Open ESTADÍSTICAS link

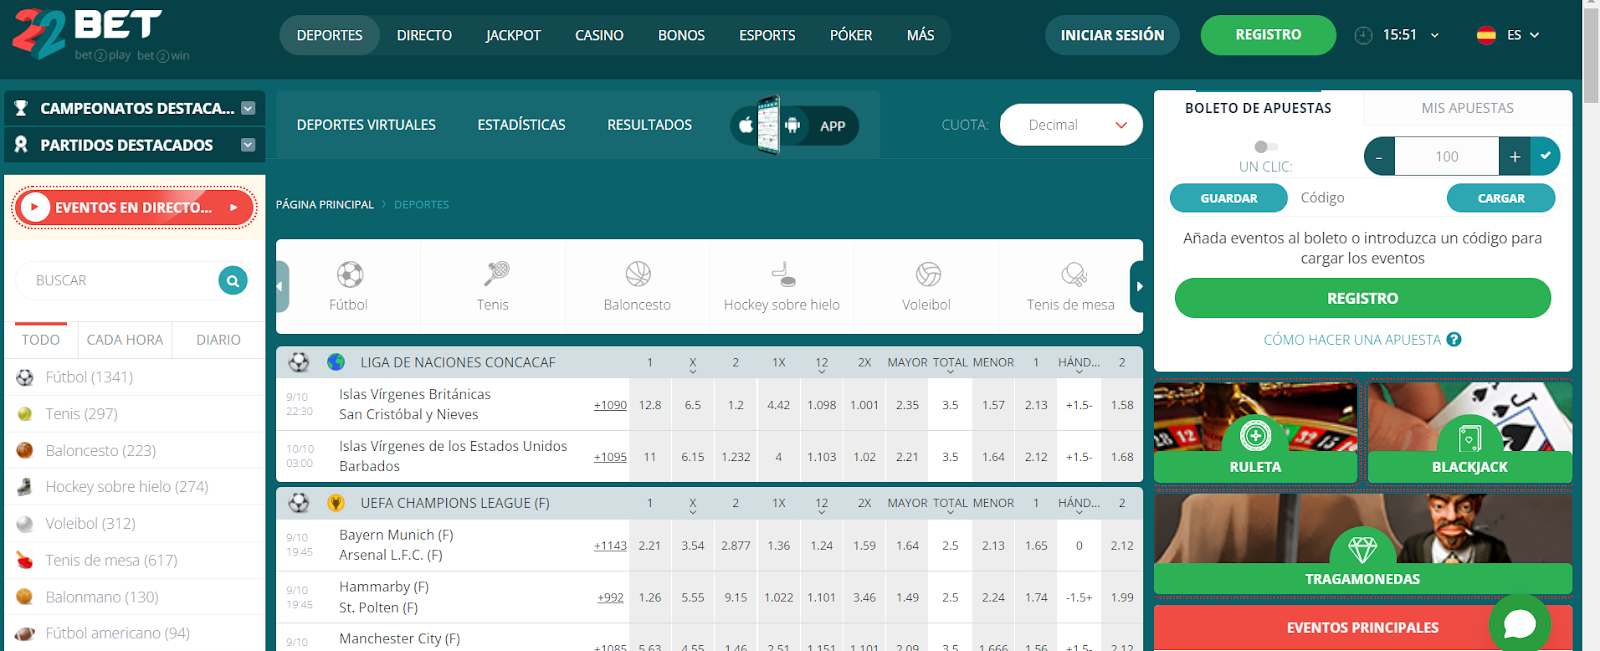521,125
